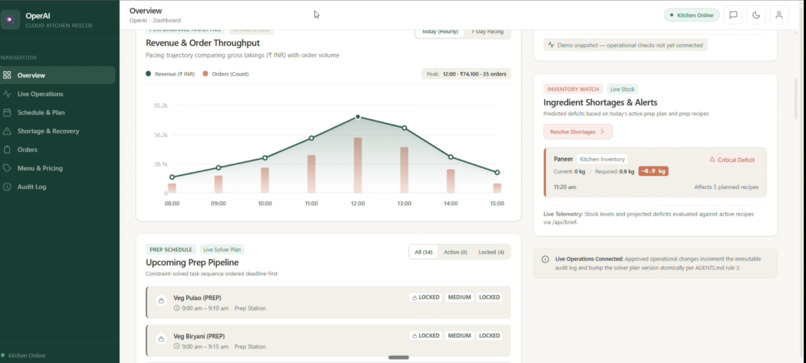Click the INVENTORY WATCH label

coord(573,89)
